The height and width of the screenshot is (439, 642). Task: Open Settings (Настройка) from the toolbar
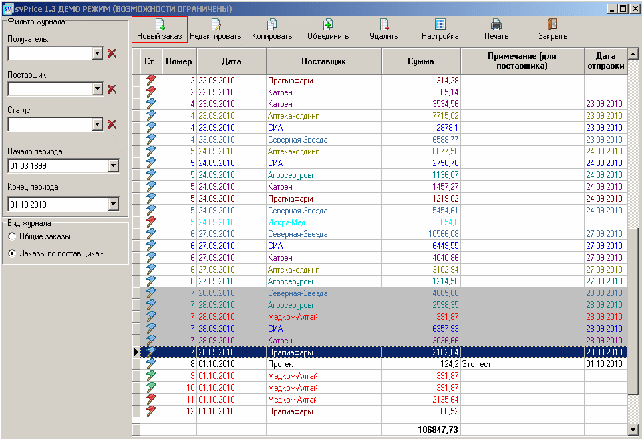440,24
